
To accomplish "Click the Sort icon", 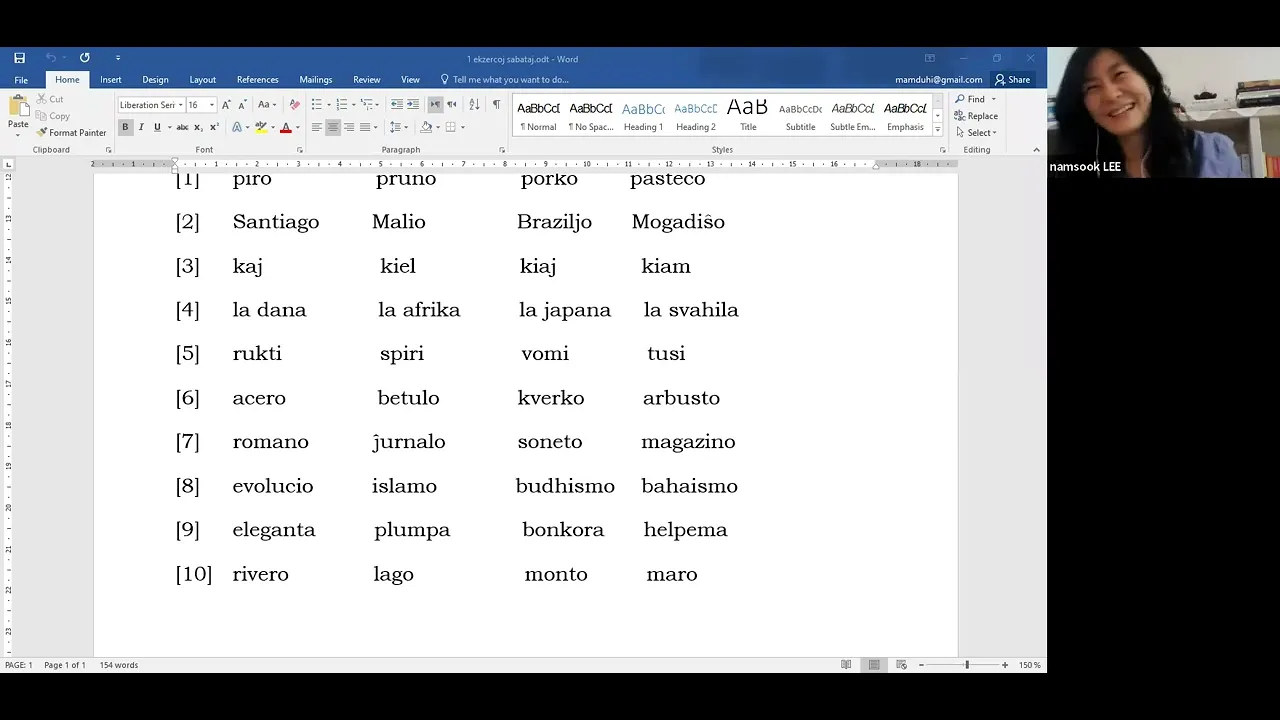I will point(474,104).
